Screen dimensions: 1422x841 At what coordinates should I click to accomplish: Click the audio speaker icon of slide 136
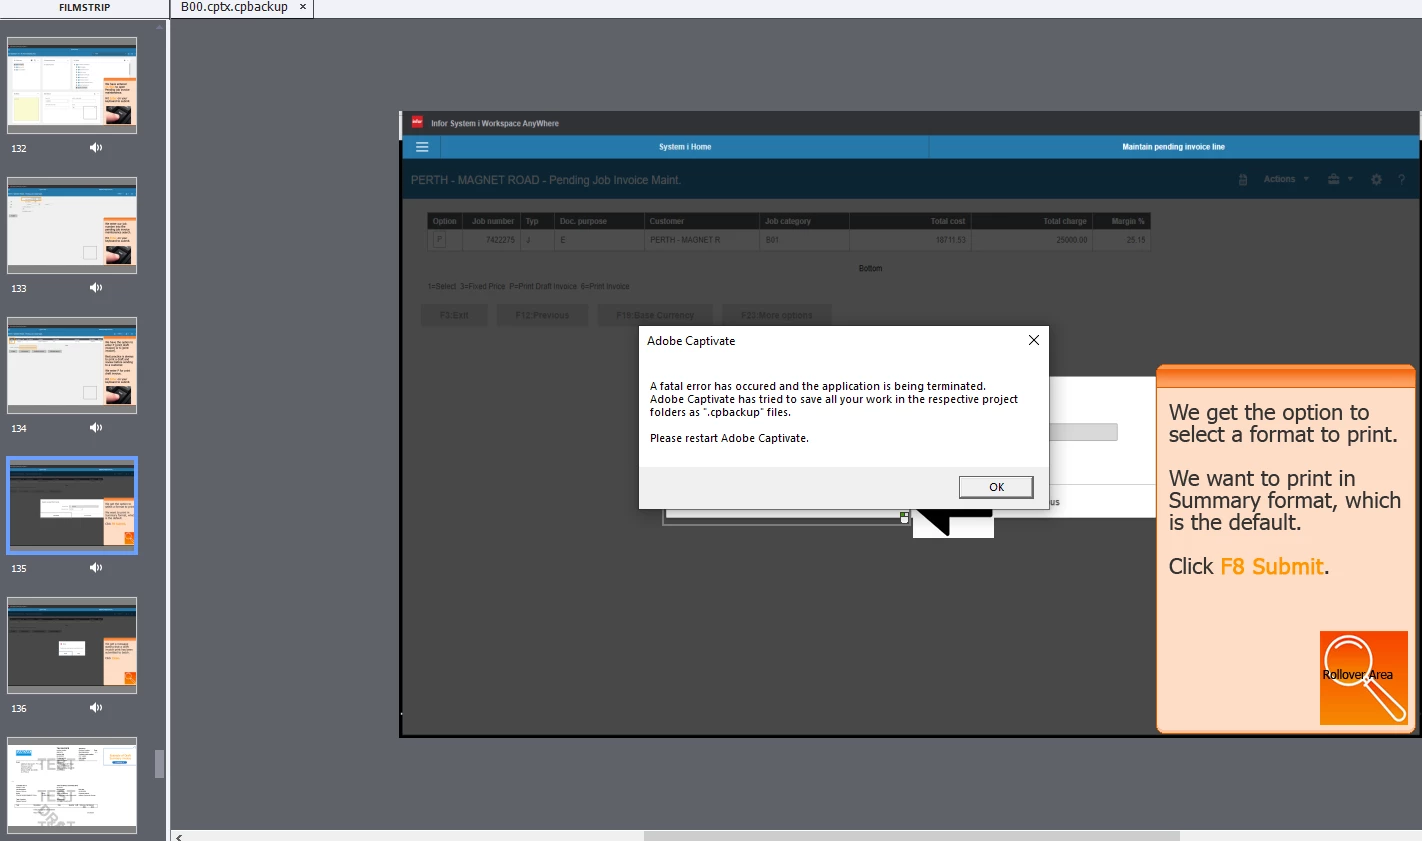[x=96, y=708]
